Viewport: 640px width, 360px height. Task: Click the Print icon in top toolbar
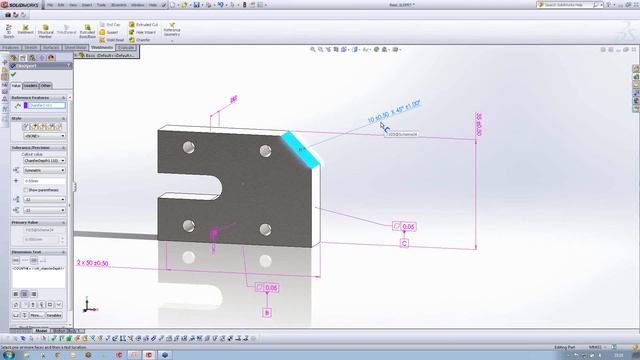(209, 5)
